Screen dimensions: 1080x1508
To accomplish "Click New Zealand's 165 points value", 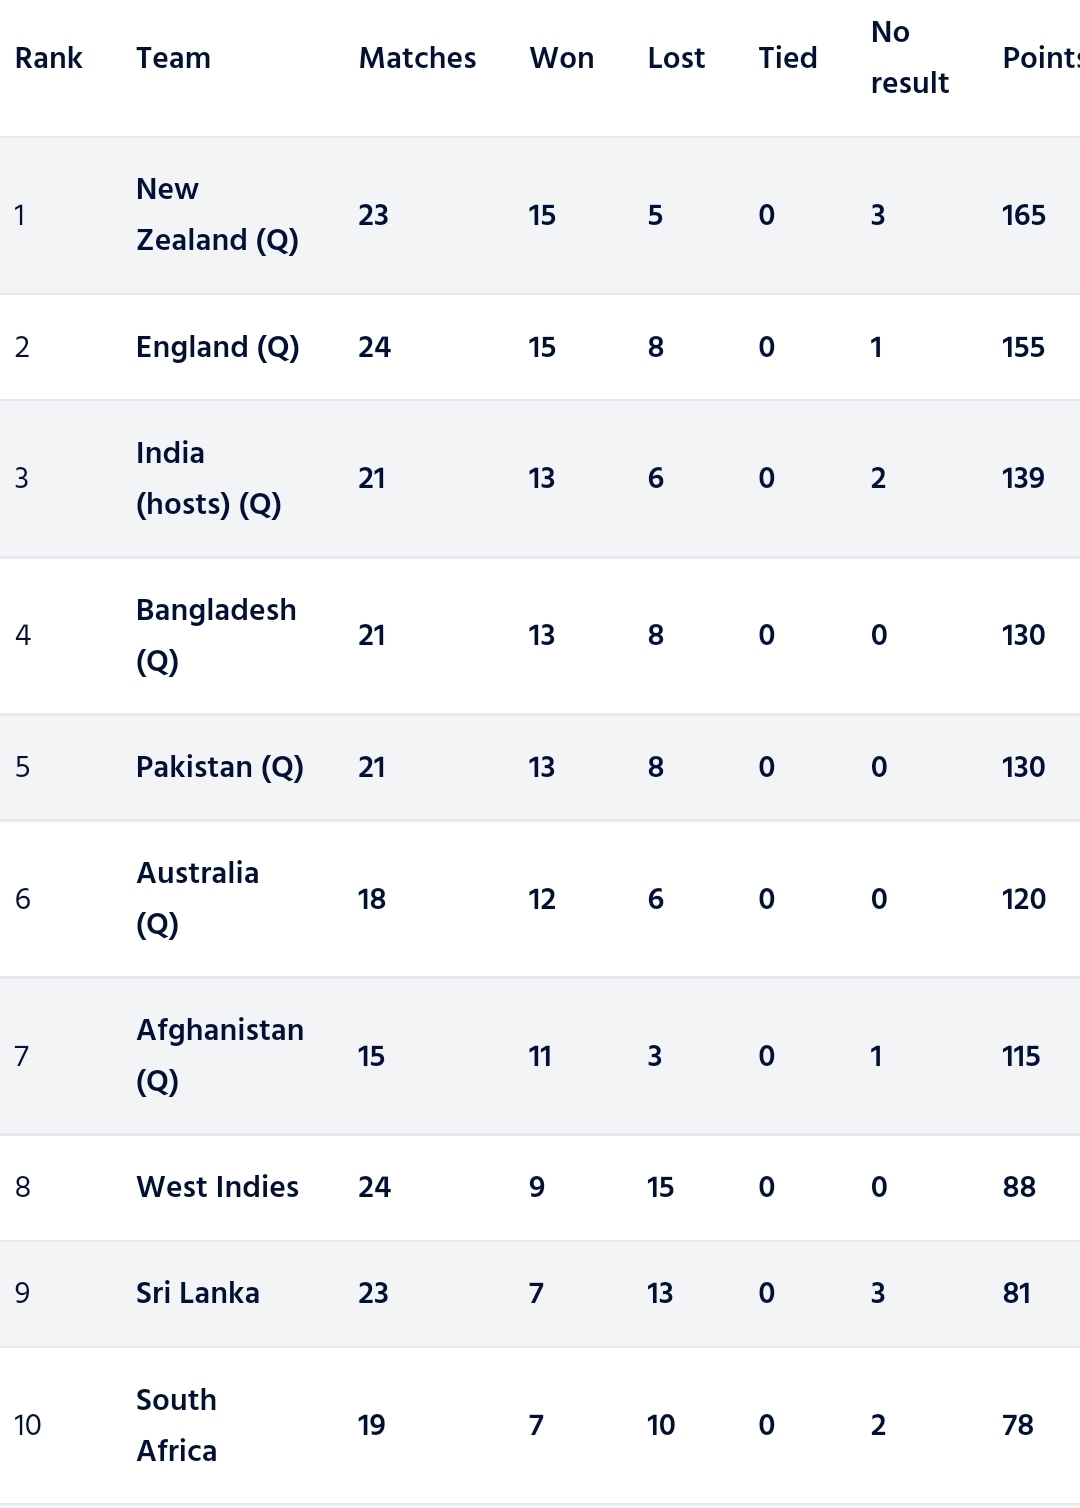I will [x=1023, y=215].
